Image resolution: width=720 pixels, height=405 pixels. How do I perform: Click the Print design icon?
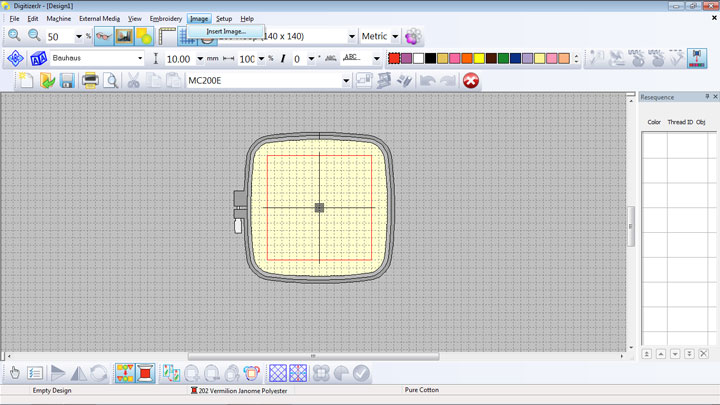(x=90, y=81)
